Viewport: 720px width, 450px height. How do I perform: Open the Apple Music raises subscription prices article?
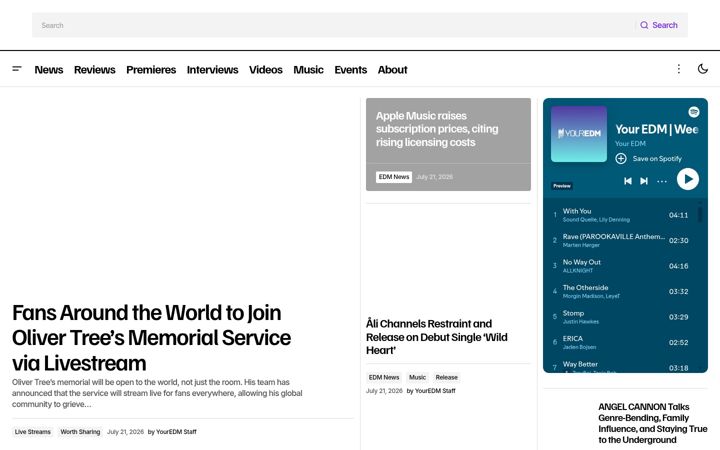pos(437,129)
